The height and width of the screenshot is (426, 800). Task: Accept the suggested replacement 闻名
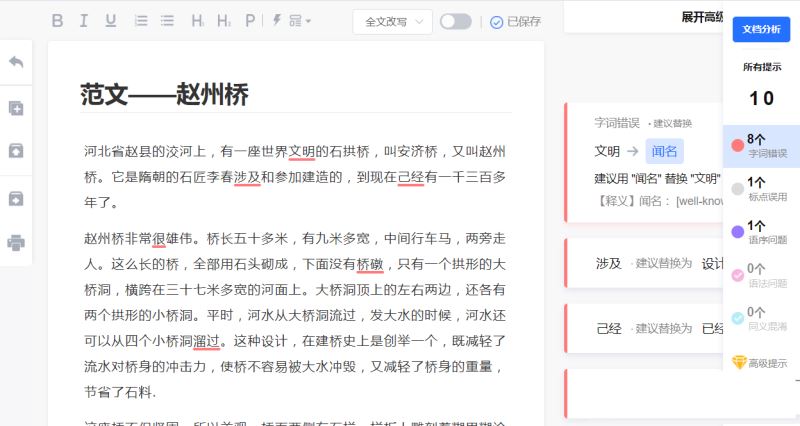click(664, 151)
